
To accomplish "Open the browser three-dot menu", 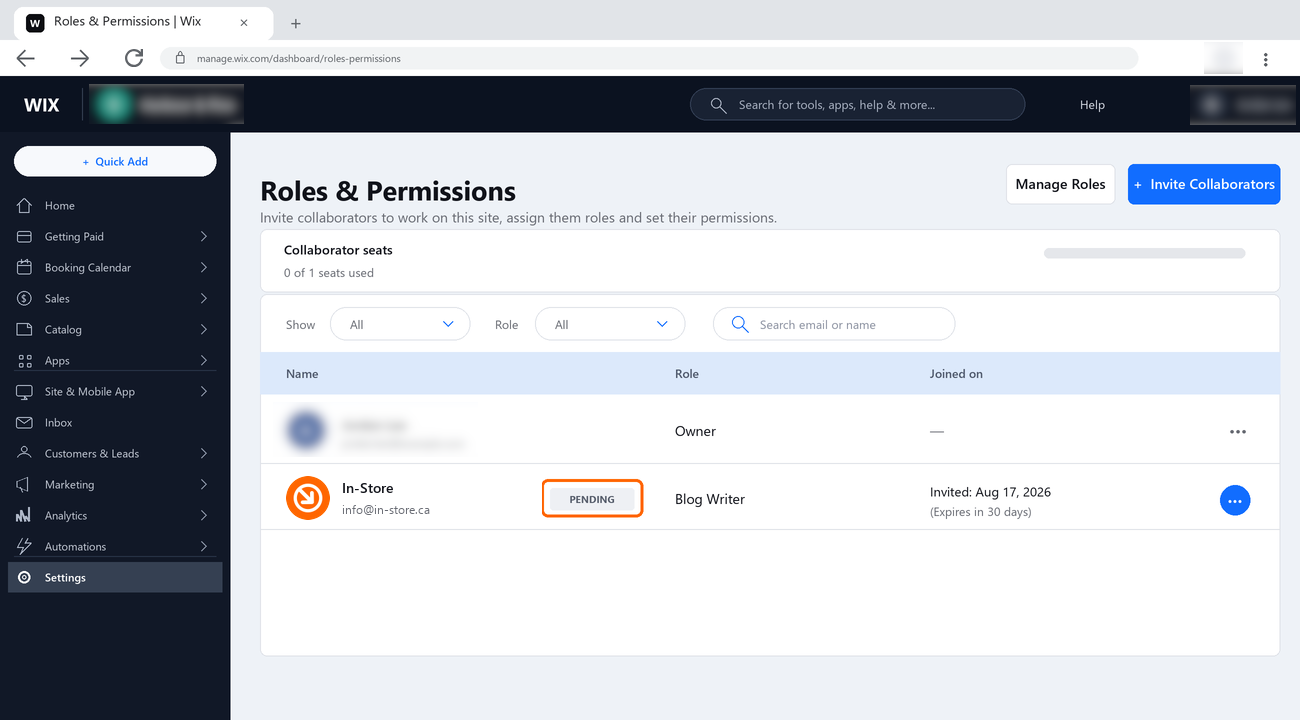I will point(1266,60).
